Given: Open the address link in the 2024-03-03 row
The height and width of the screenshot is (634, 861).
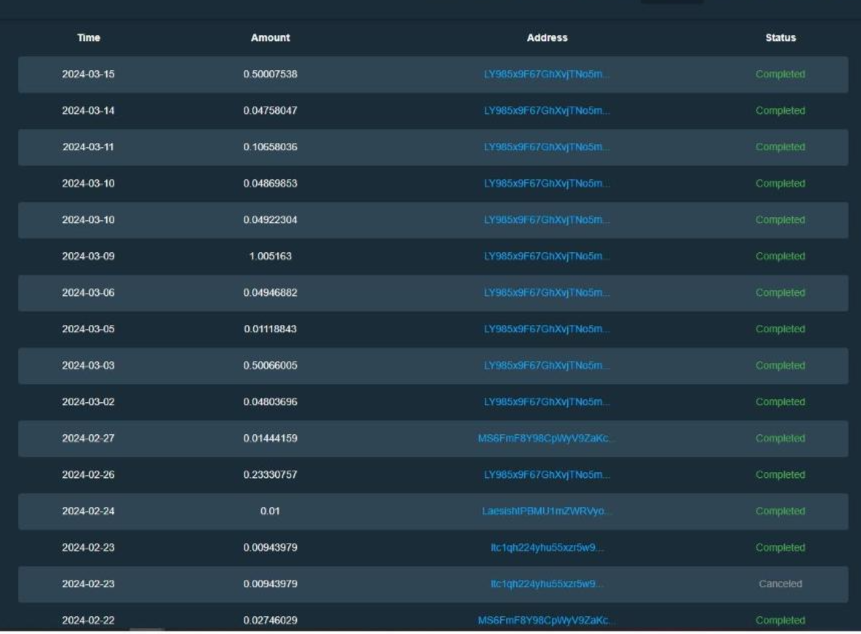Looking at the screenshot, I should [546, 366].
